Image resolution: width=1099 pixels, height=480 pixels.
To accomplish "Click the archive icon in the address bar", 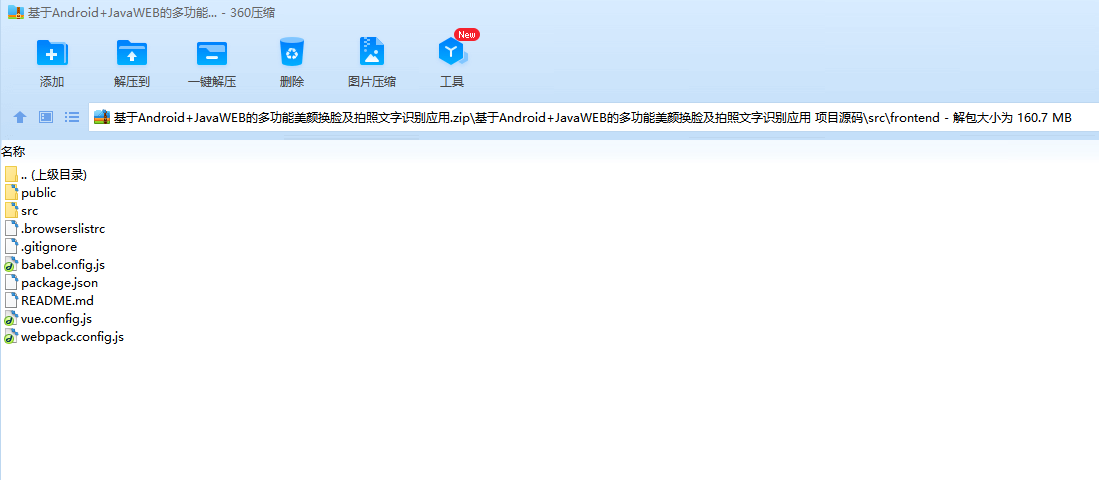I will 102,117.
